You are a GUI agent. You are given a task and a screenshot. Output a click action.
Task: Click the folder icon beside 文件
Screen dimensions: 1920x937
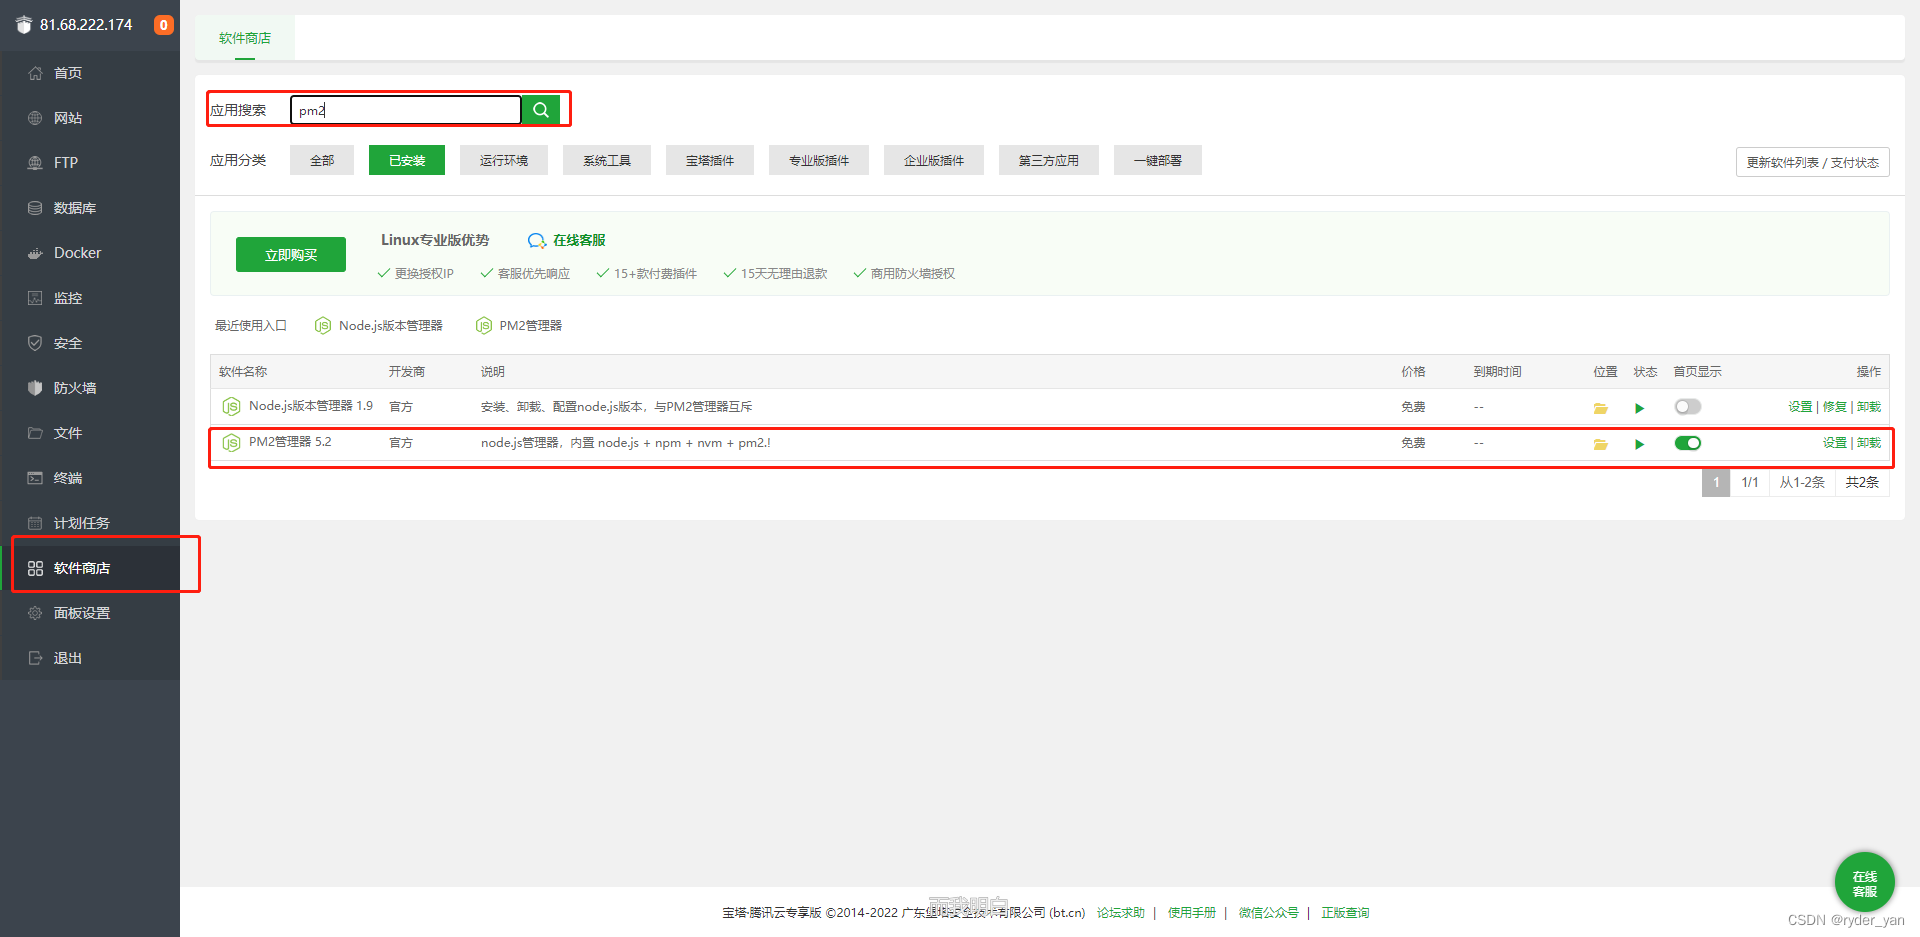[x=35, y=433]
